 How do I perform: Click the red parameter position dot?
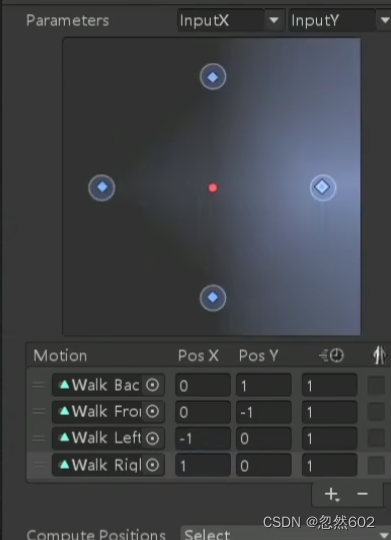point(213,188)
